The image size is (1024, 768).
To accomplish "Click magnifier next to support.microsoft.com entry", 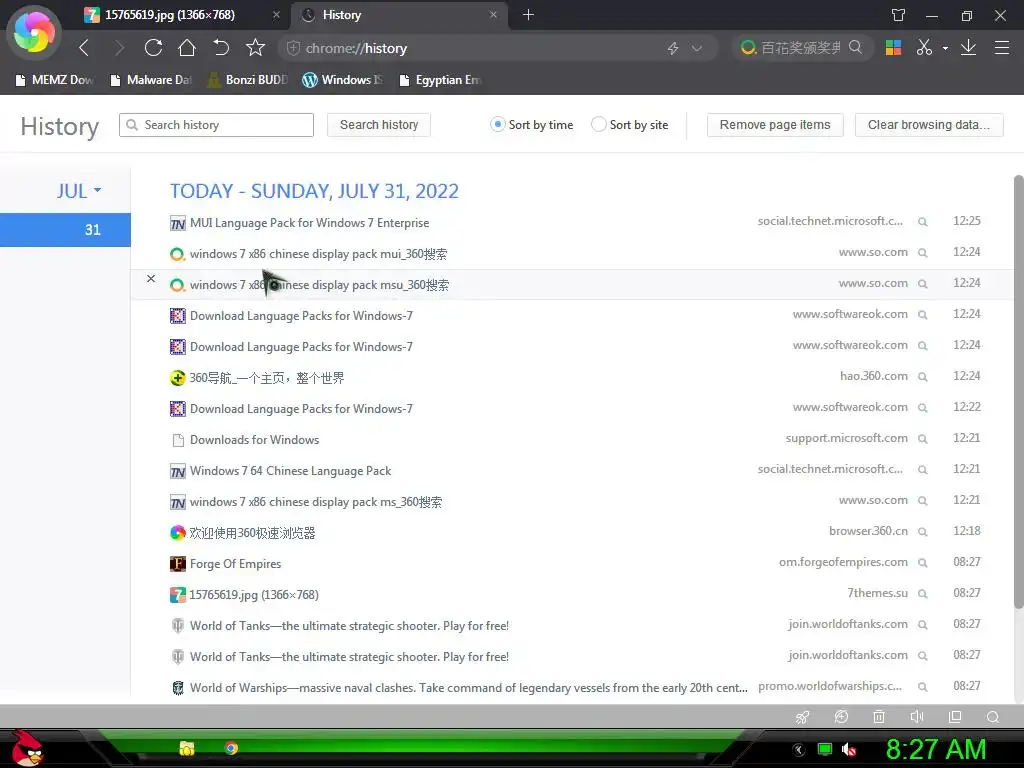I will [923, 439].
